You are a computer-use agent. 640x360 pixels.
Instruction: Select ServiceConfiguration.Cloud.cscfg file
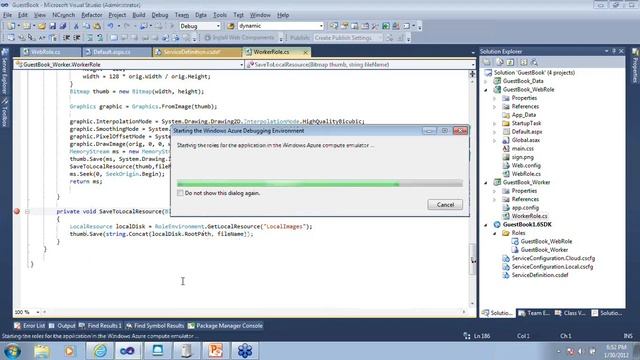click(x=553, y=258)
